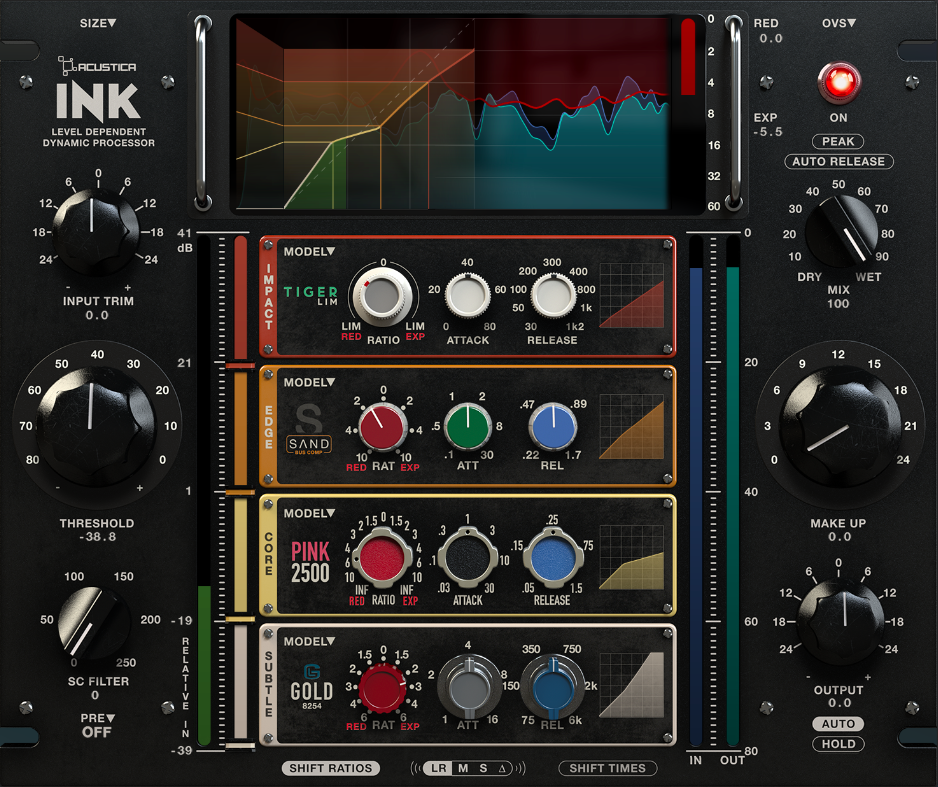Image resolution: width=938 pixels, height=787 pixels.
Task: Toggle the red ON power light
Action: pos(839,82)
